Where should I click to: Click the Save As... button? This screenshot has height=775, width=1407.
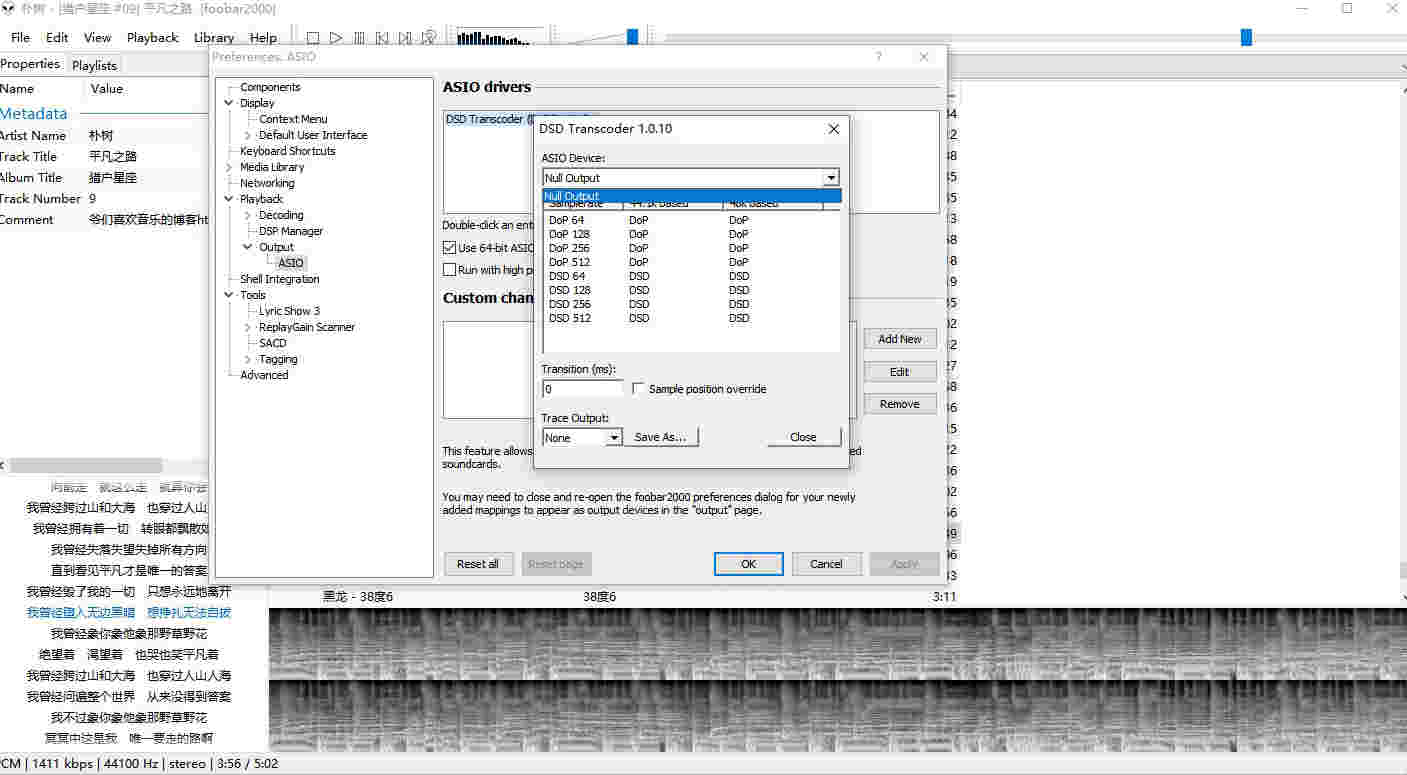click(660, 437)
